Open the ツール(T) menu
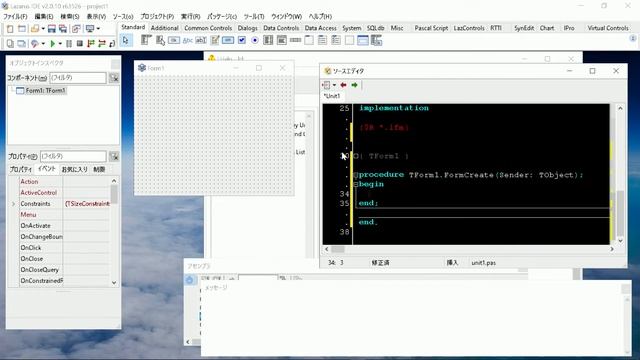Screen dimensions: 640x360 point(253,16)
